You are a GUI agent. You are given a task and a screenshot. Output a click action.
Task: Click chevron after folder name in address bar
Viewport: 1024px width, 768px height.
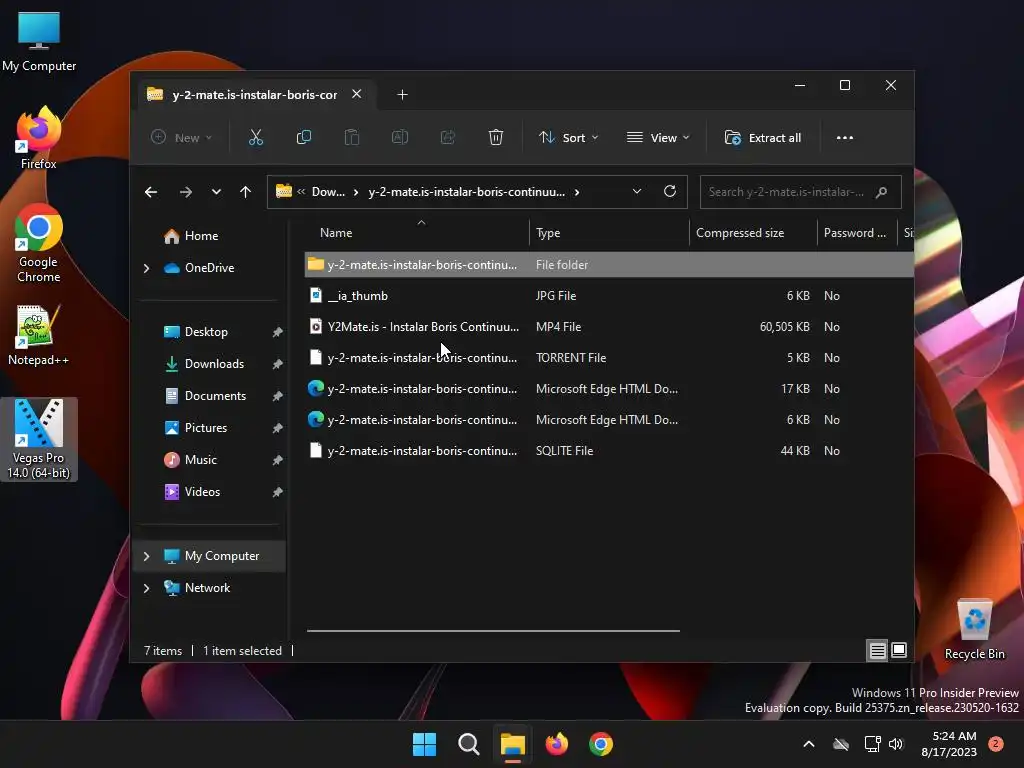tap(577, 192)
